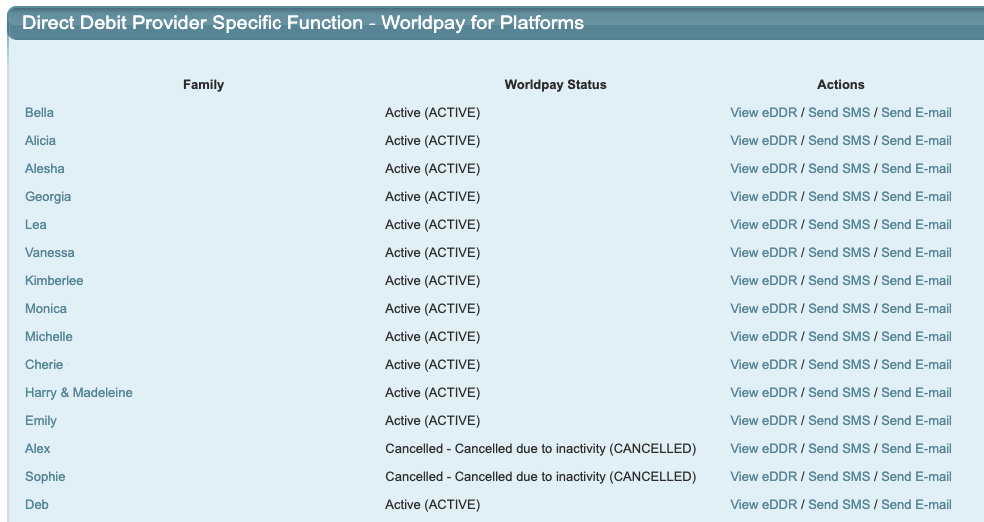
Task: Send E-mail to Kimberlee
Action: click(916, 280)
